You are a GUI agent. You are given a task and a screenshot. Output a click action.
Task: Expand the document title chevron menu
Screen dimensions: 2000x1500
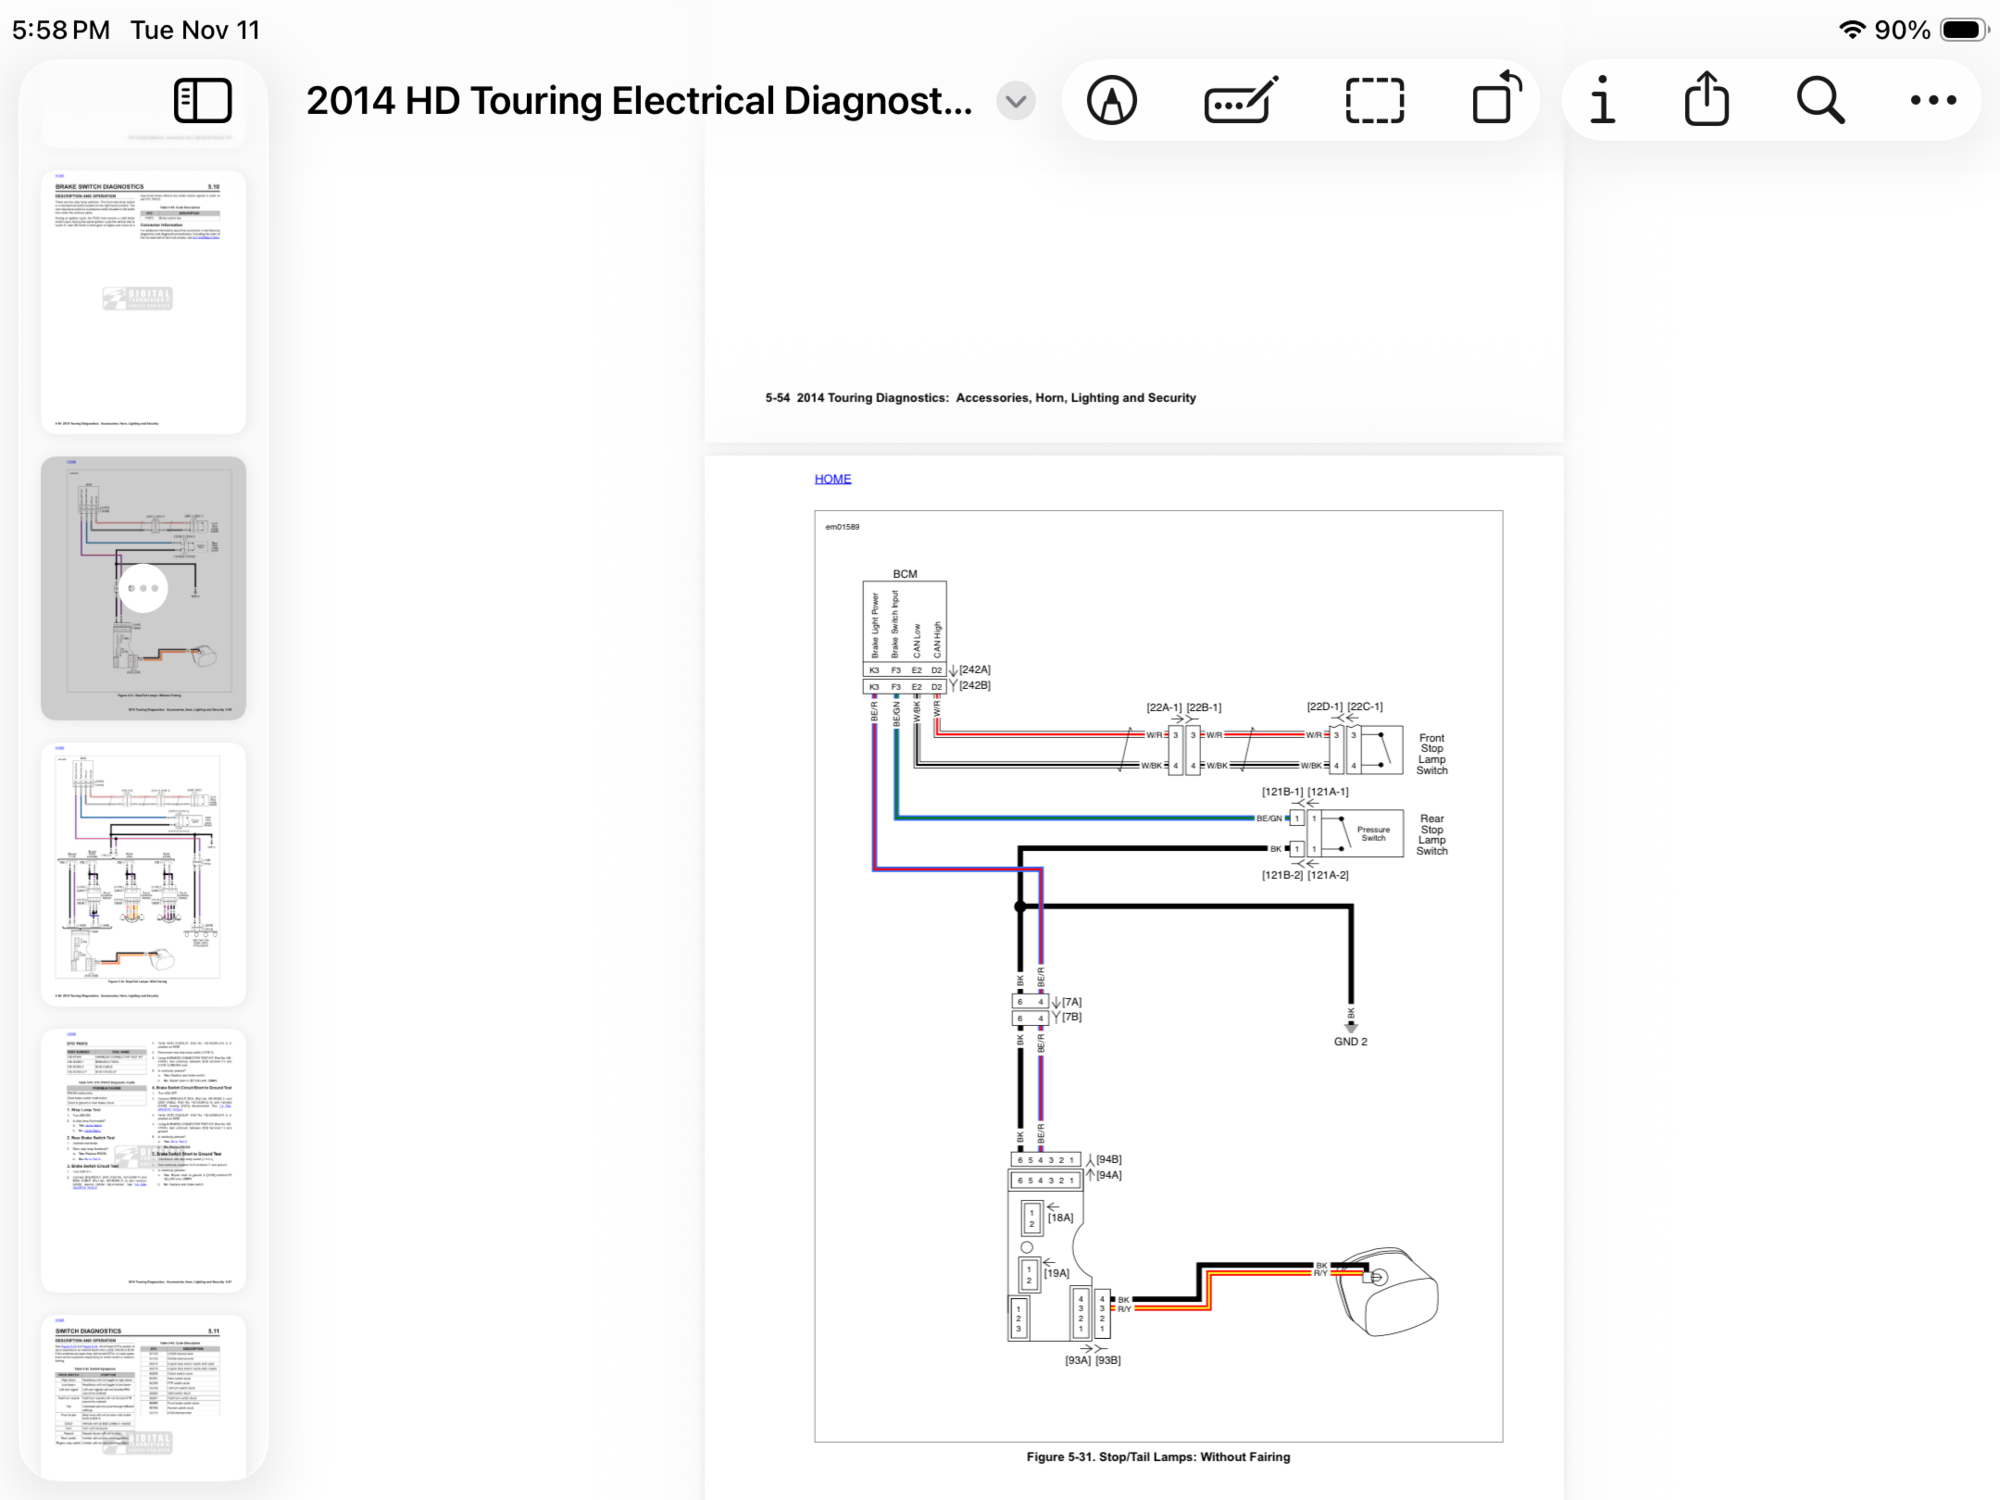tap(1016, 101)
